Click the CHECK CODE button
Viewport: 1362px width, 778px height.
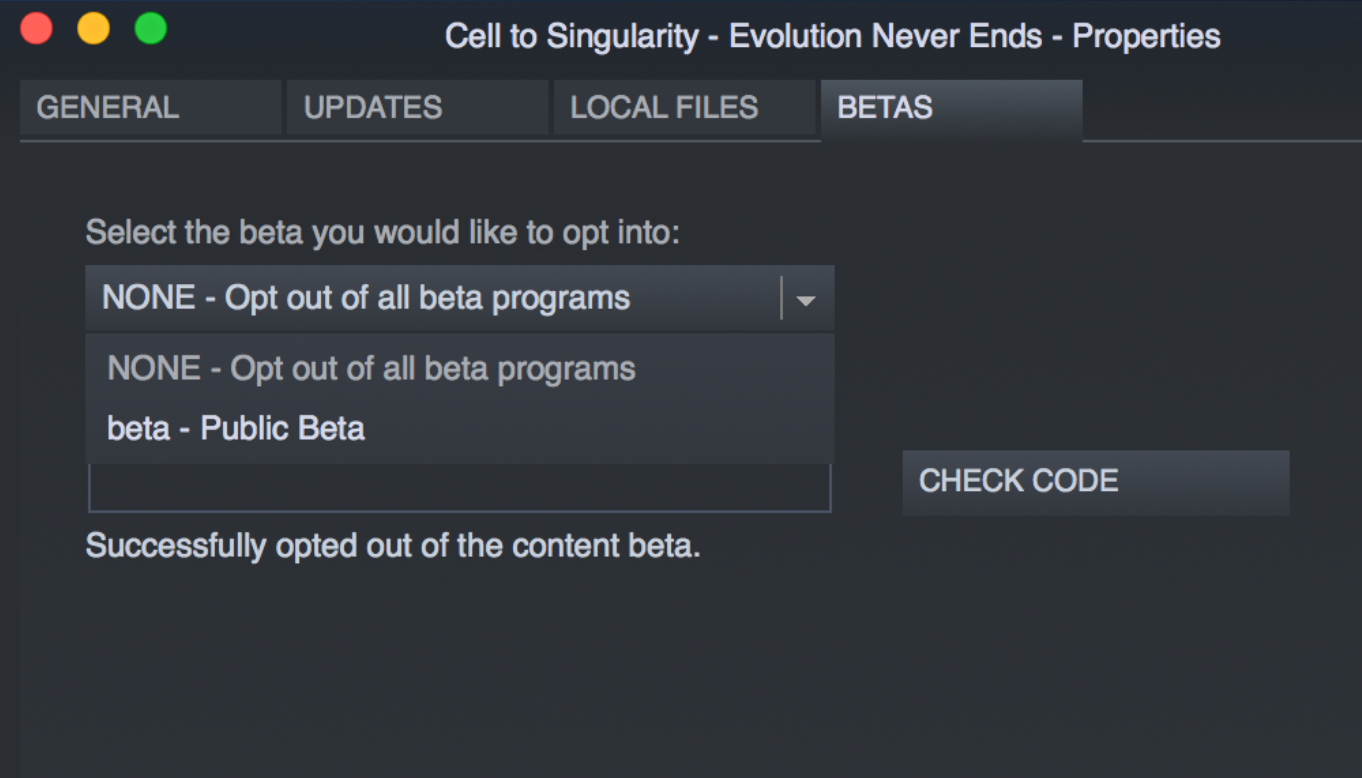1096,482
